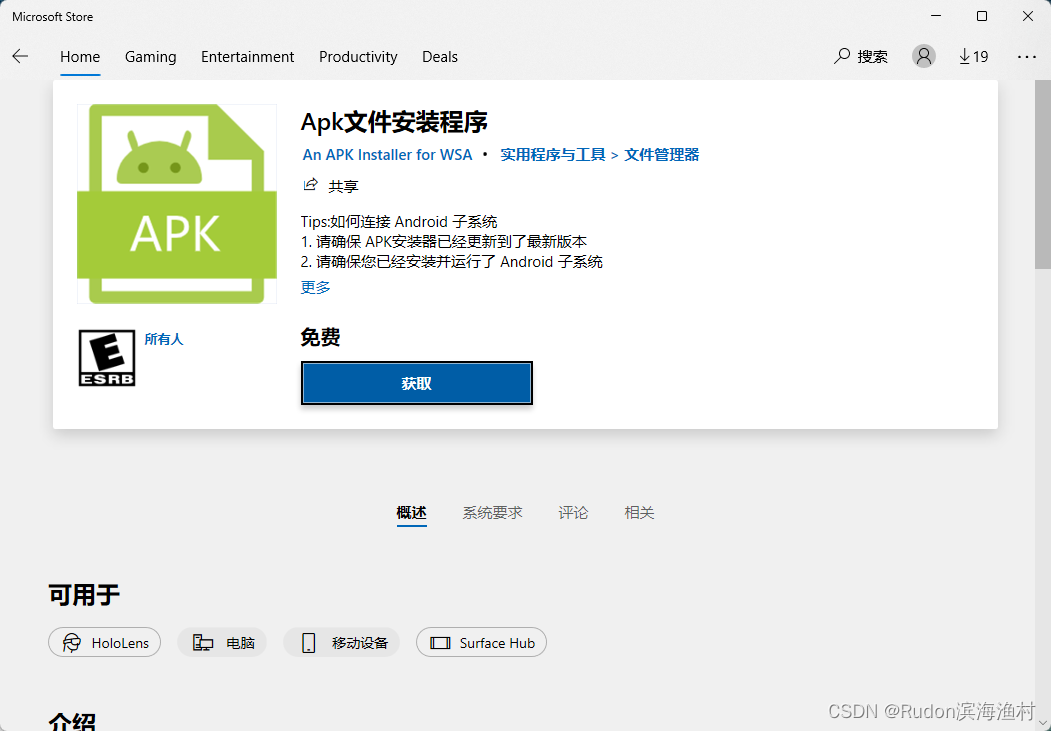Switch to the Home tab
This screenshot has height=731, width=1051.
(80, 57)
